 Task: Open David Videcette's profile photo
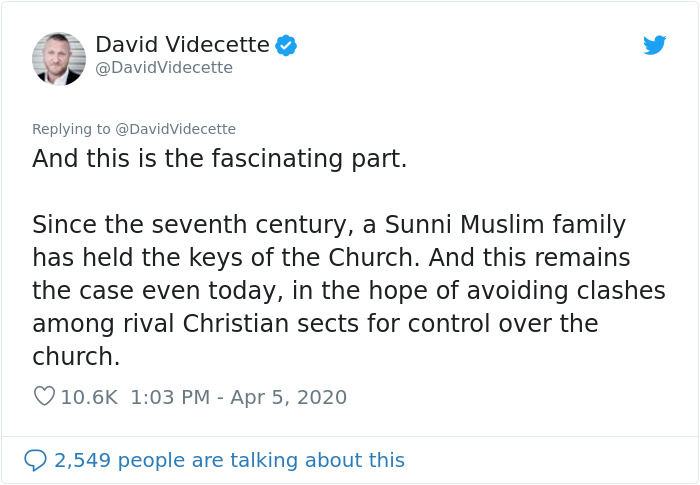[x=58, y=58]
